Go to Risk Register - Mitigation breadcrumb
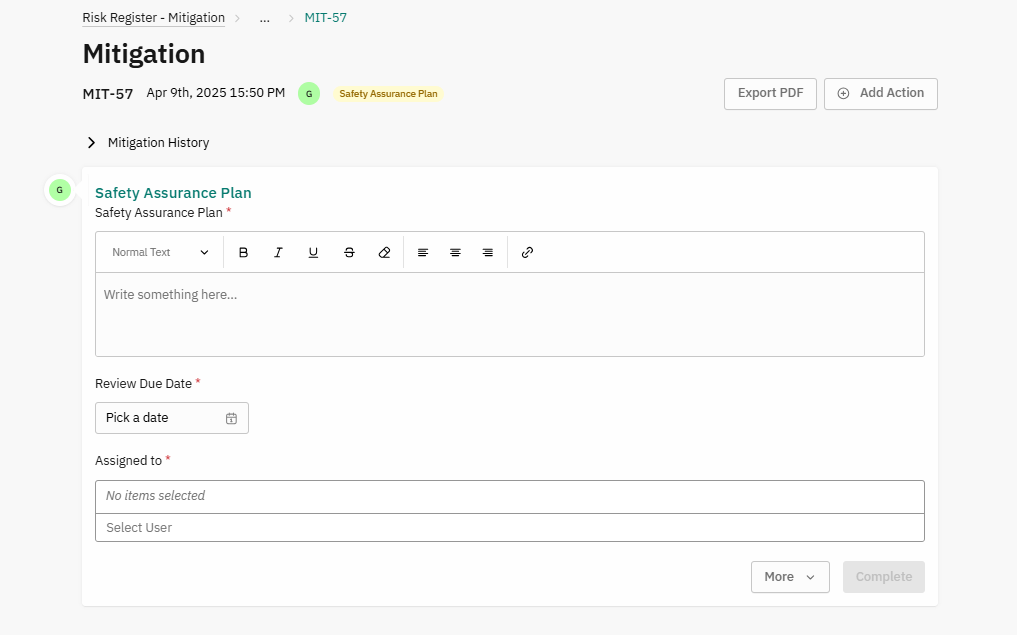 pos(154,18)
